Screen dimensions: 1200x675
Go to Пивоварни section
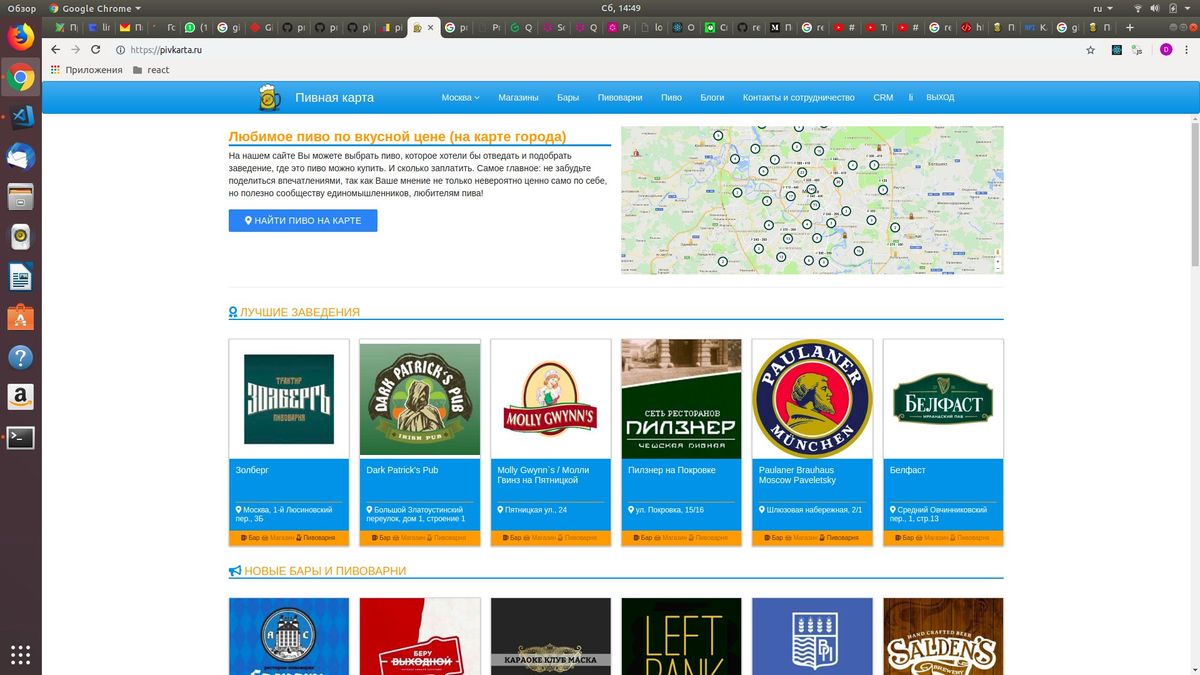(620, 97)
